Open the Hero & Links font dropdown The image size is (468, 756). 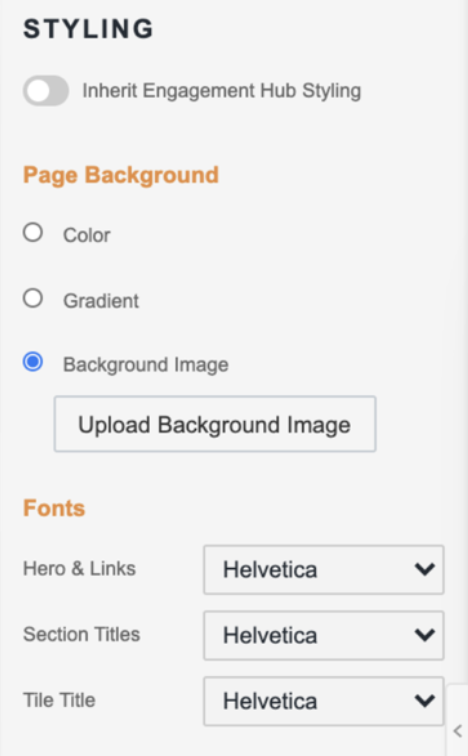pos(323,569)
